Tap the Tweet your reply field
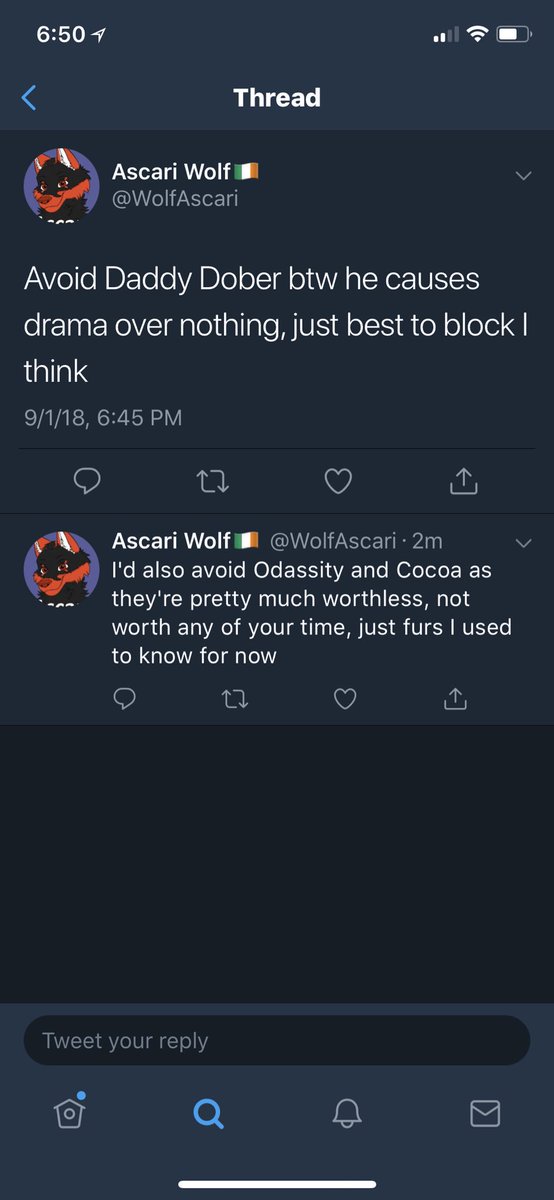The width and height of the screenshot is (554, 1200). (277, 1041)
